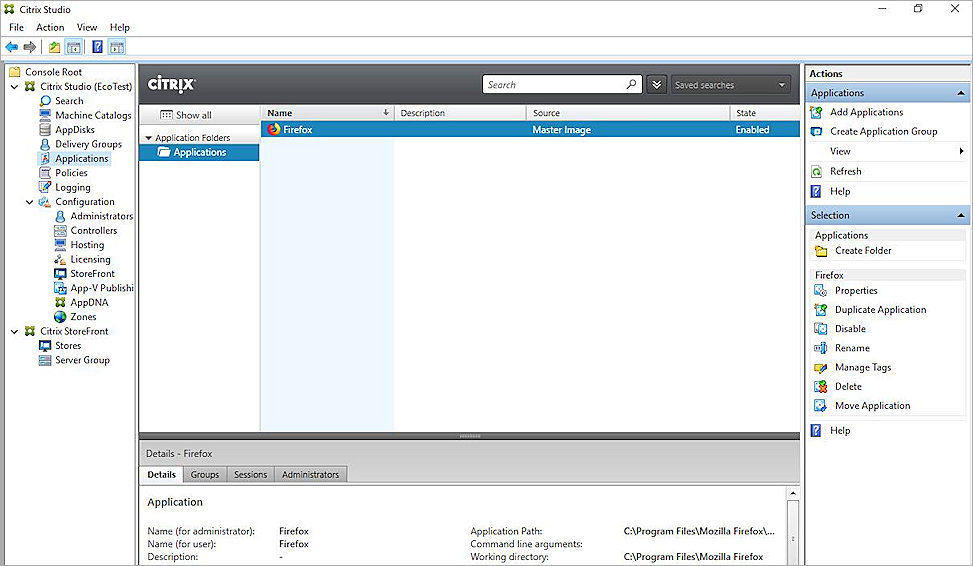Viewport: 973px width, 566px height.
Task: Open the Action menu
Action: (50, 27)
